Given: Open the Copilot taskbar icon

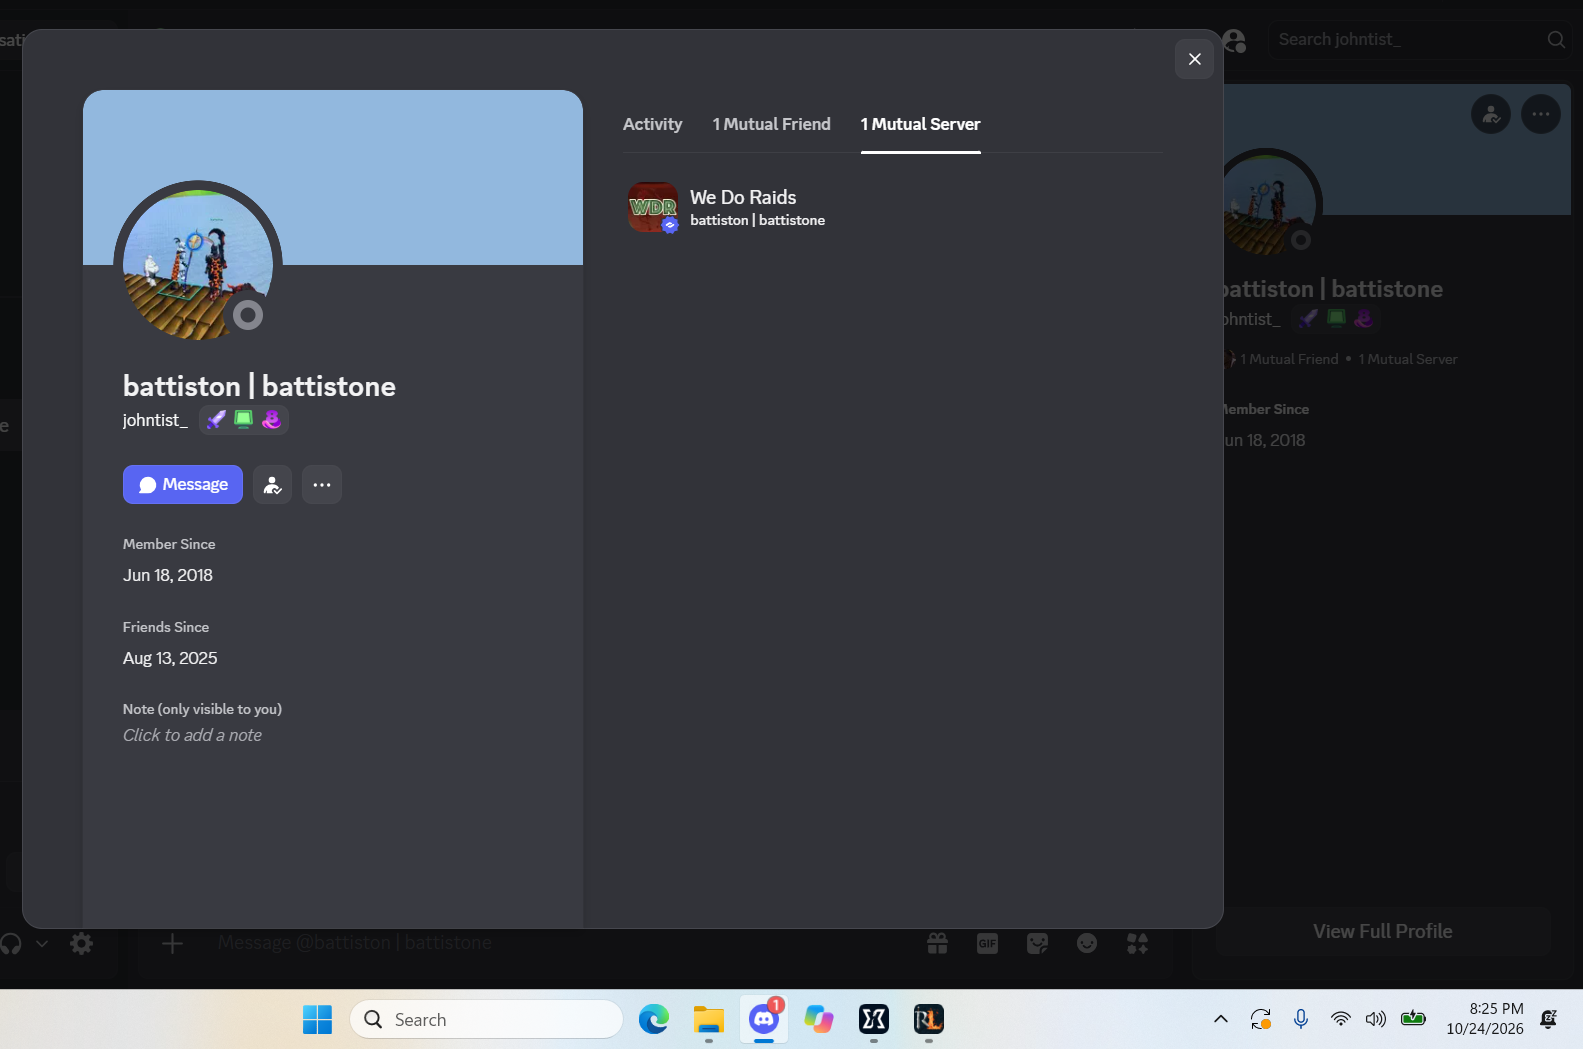Looking at the screenshot, I should click(x=819, y=1019).
